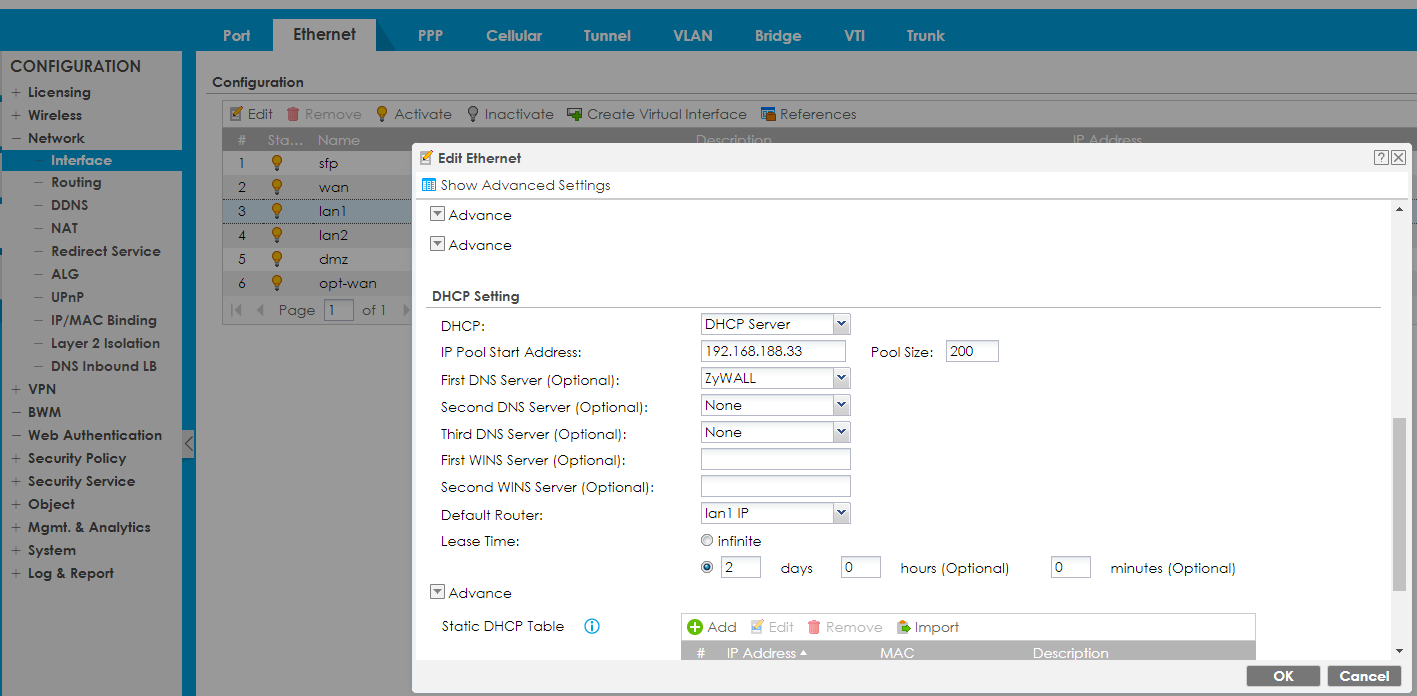Select the days radio option for Lease Time
1417x696 pixels.
[x=707, y=566]
